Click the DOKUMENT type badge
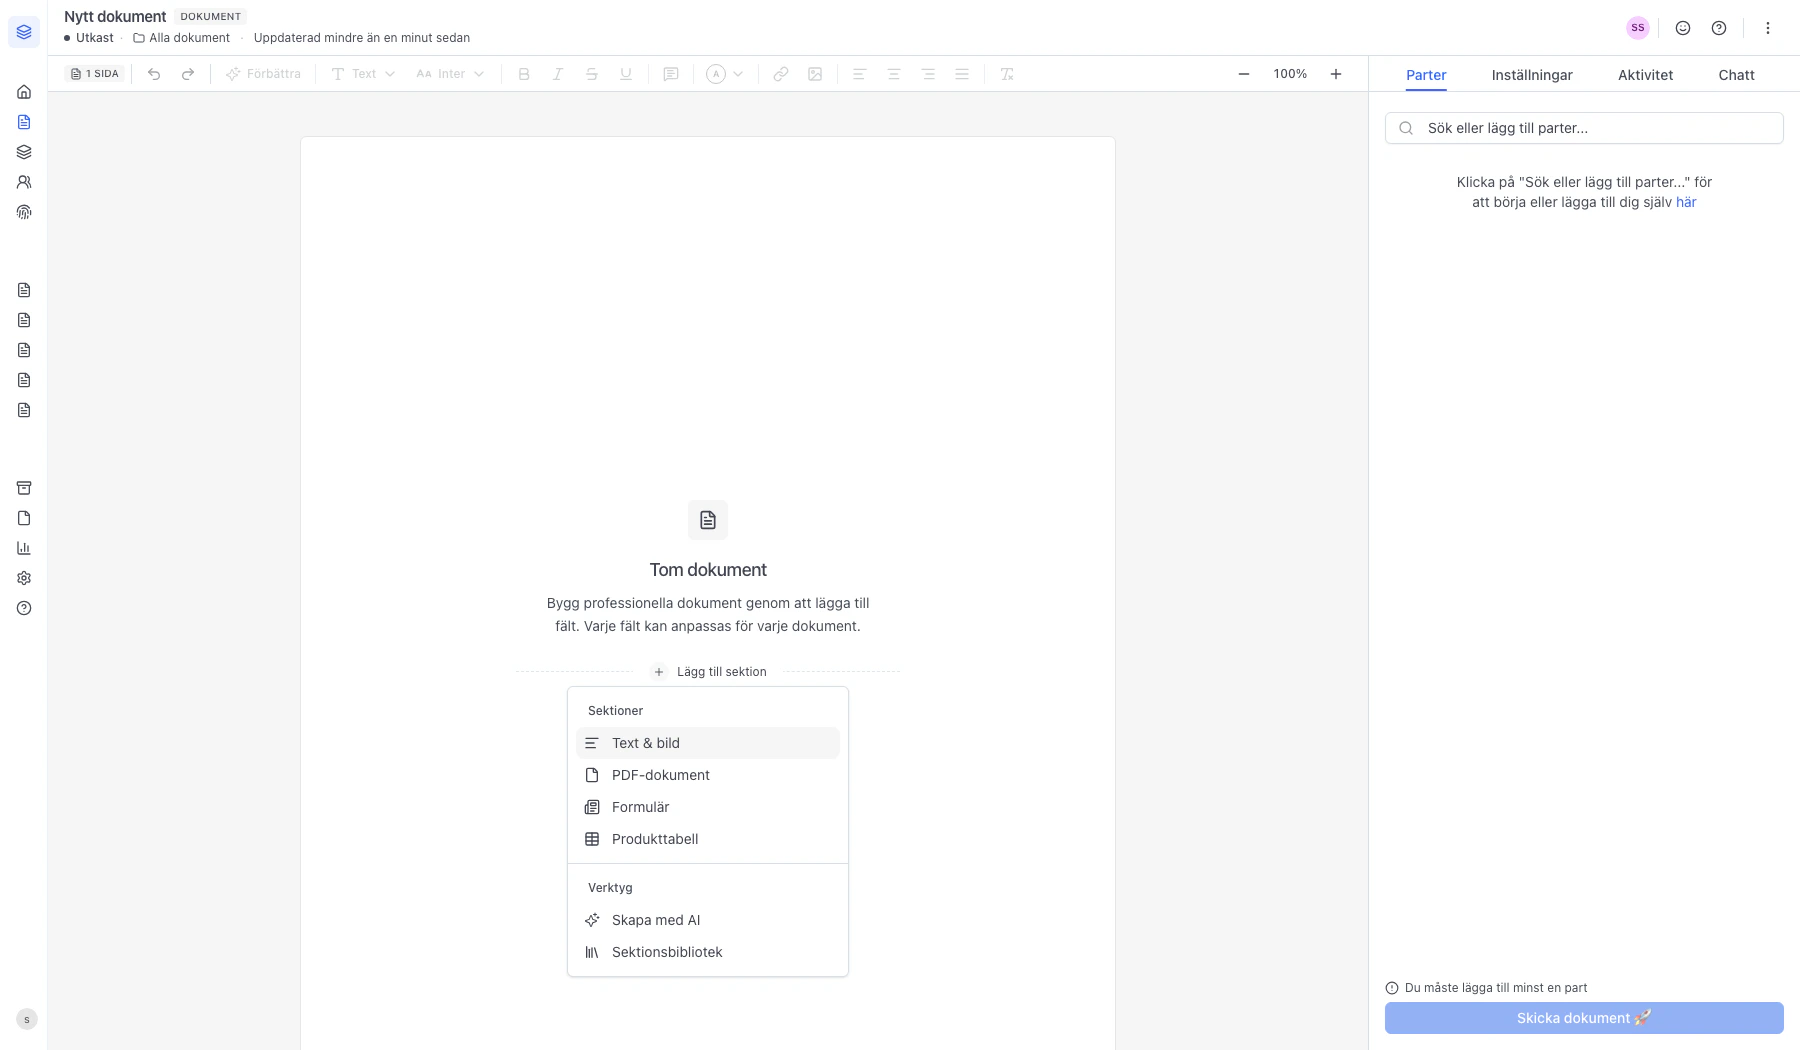The width and height of the screenshot is (1800, 1050). (210, 17)
